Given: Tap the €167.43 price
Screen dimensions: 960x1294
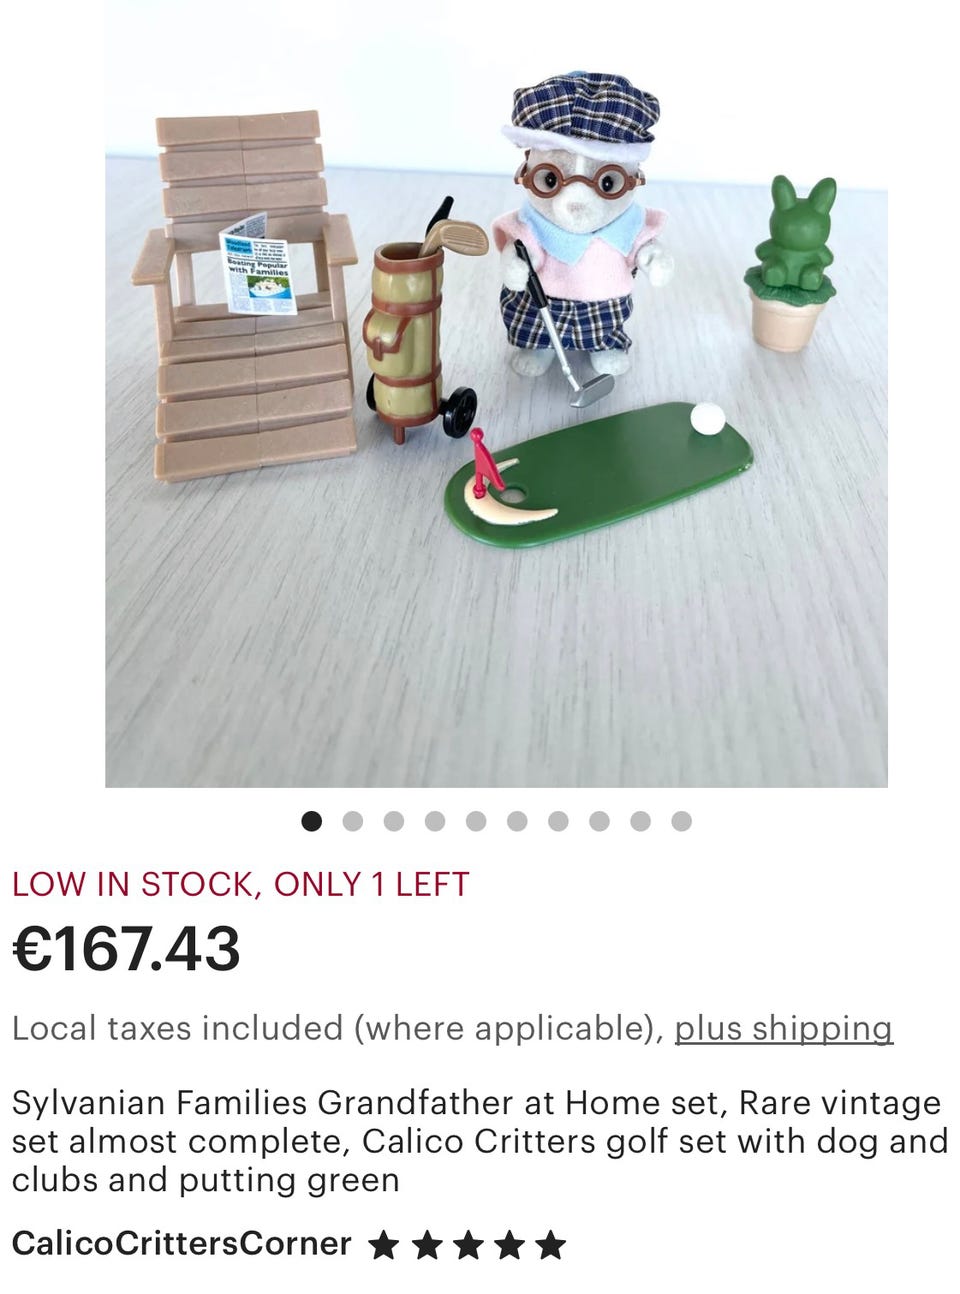Looking at the screenshot, I should [126, 948].
